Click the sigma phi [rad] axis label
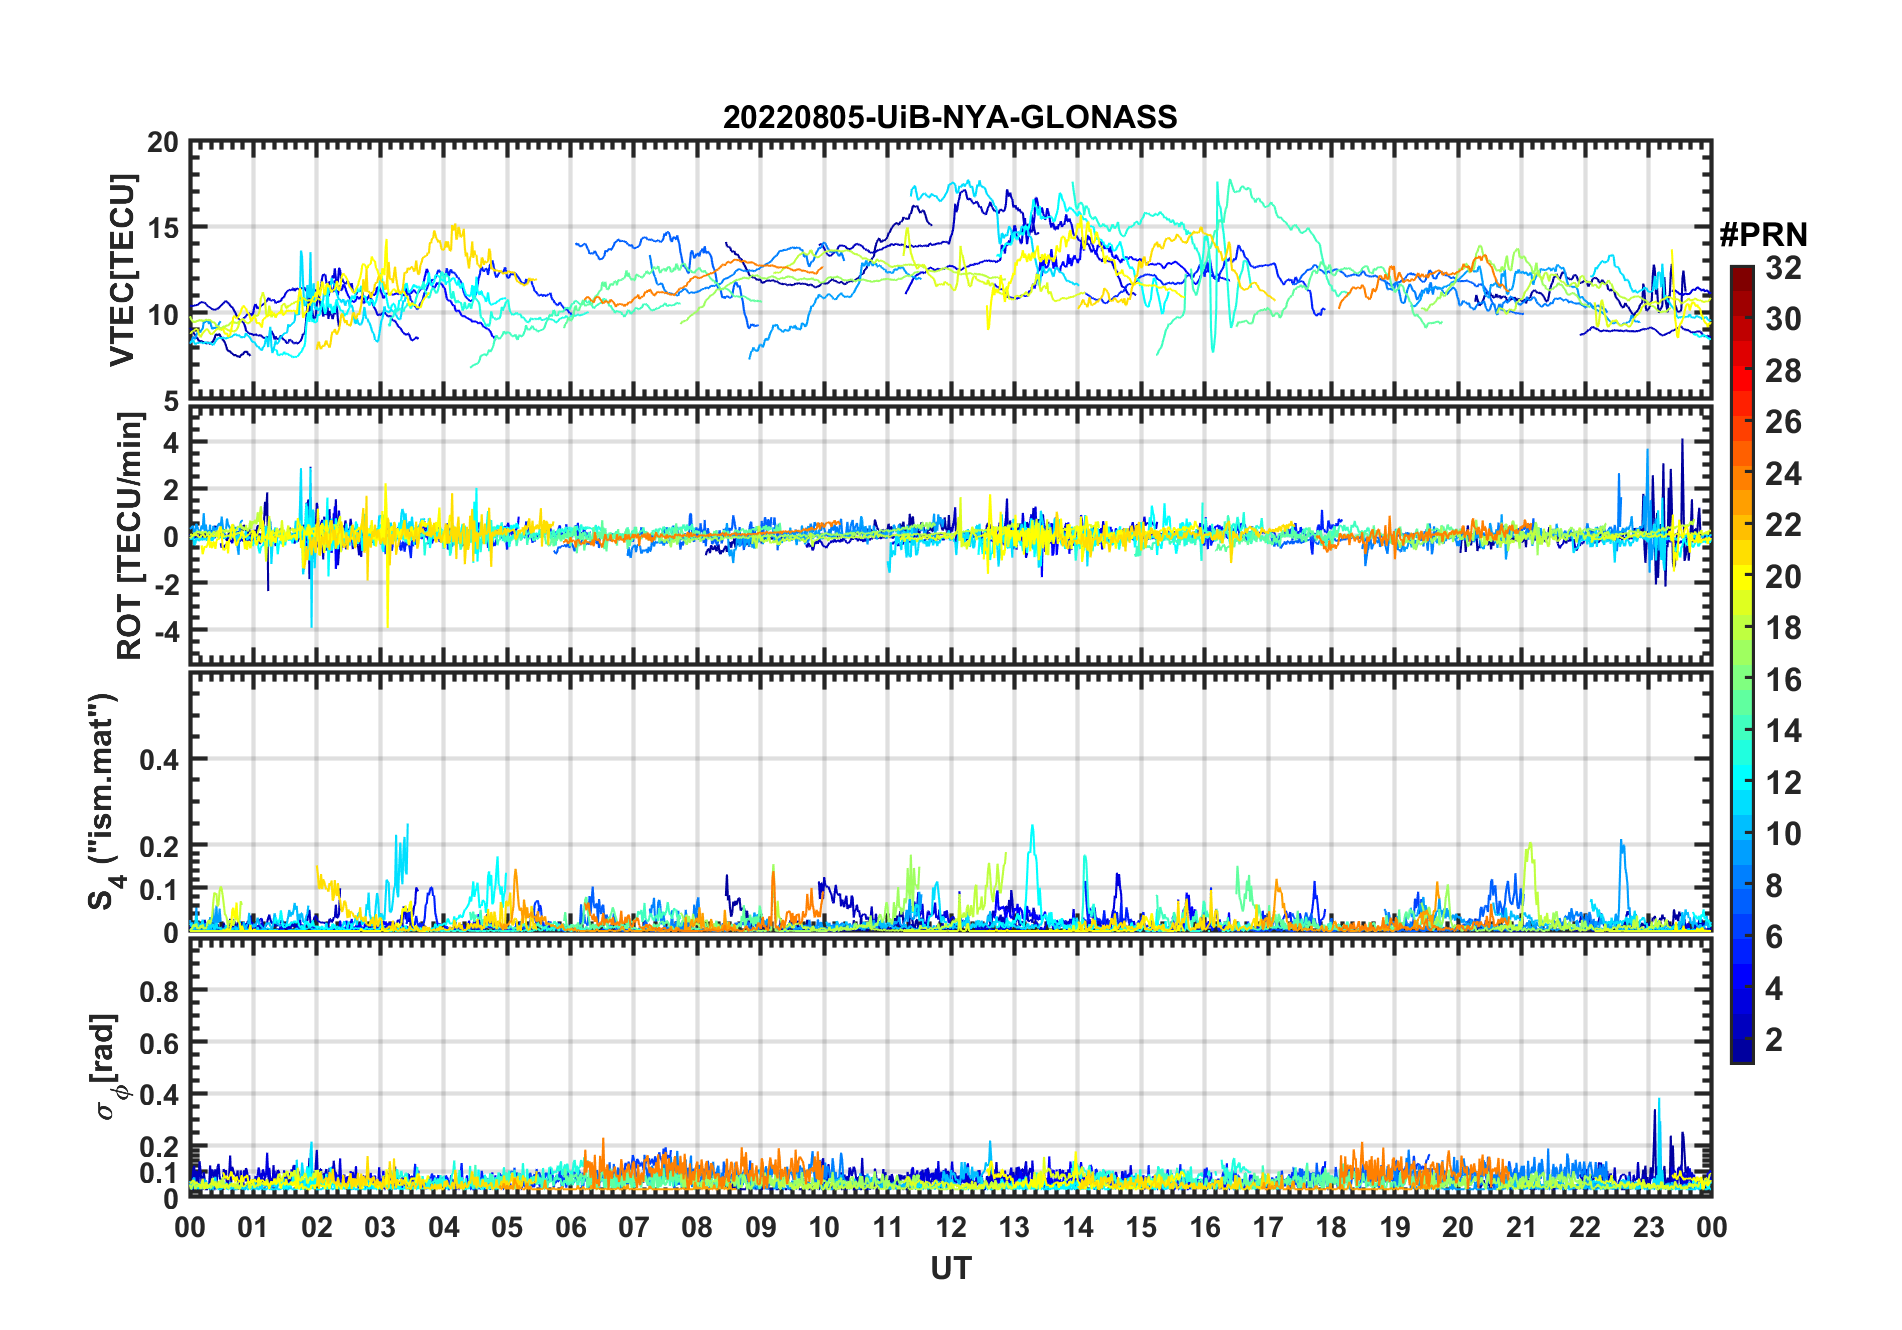The height and width of the screenshot is (1330, 1902). [x=108, y=1066]
